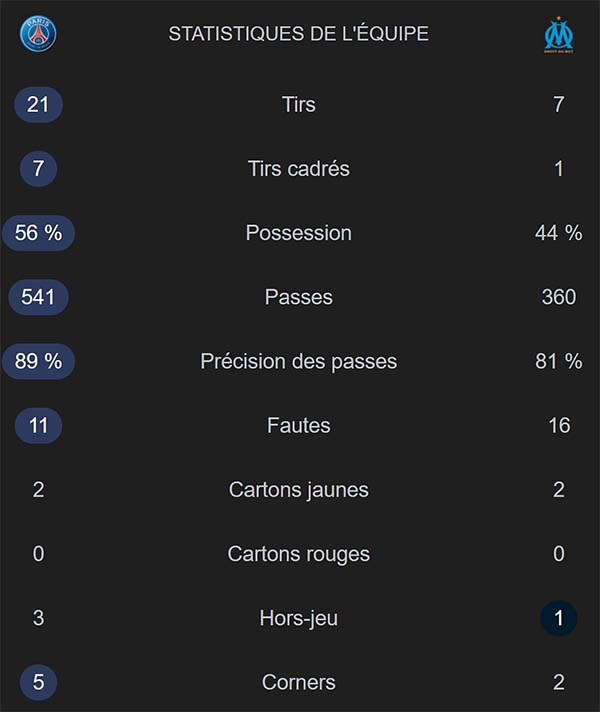This screenshot has height=712, width=600.
Task: Click the Cartons rouges label
Action: [x=298, y=554]
